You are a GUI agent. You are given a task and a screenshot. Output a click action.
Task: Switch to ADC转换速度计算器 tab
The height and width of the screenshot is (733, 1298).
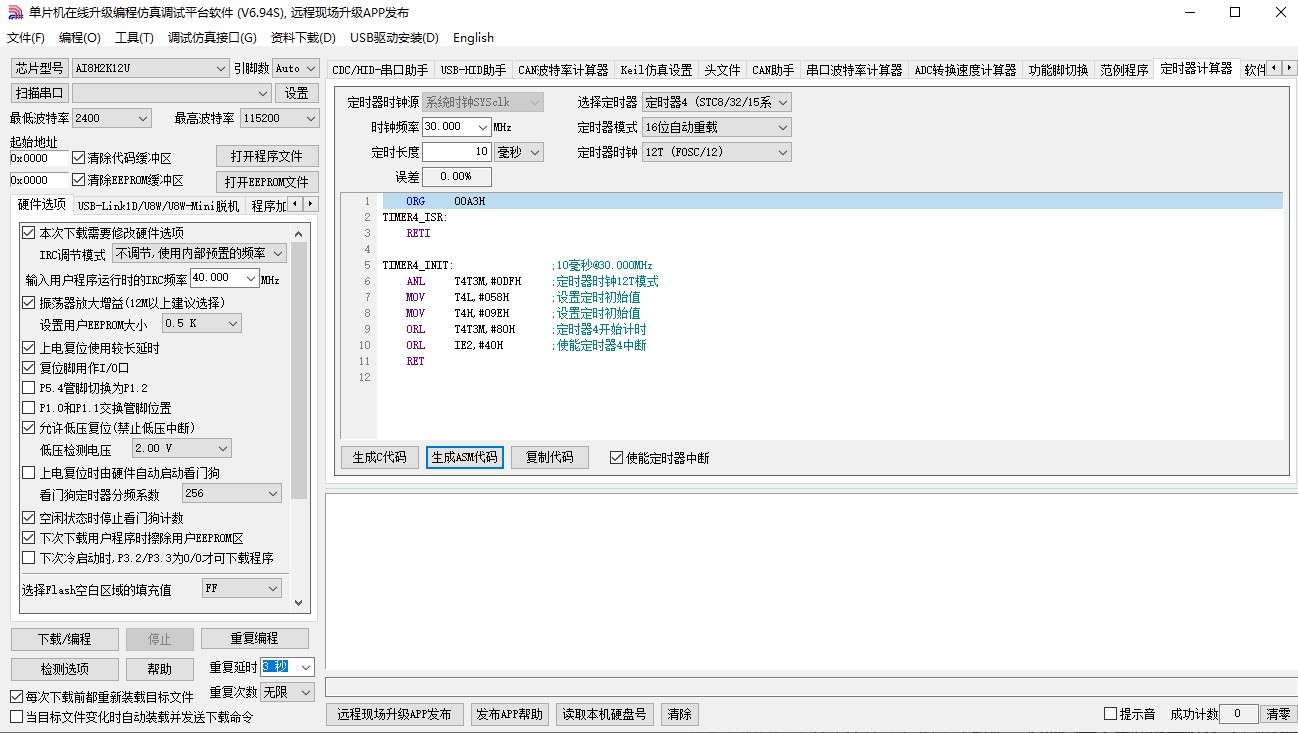(965, 70)
